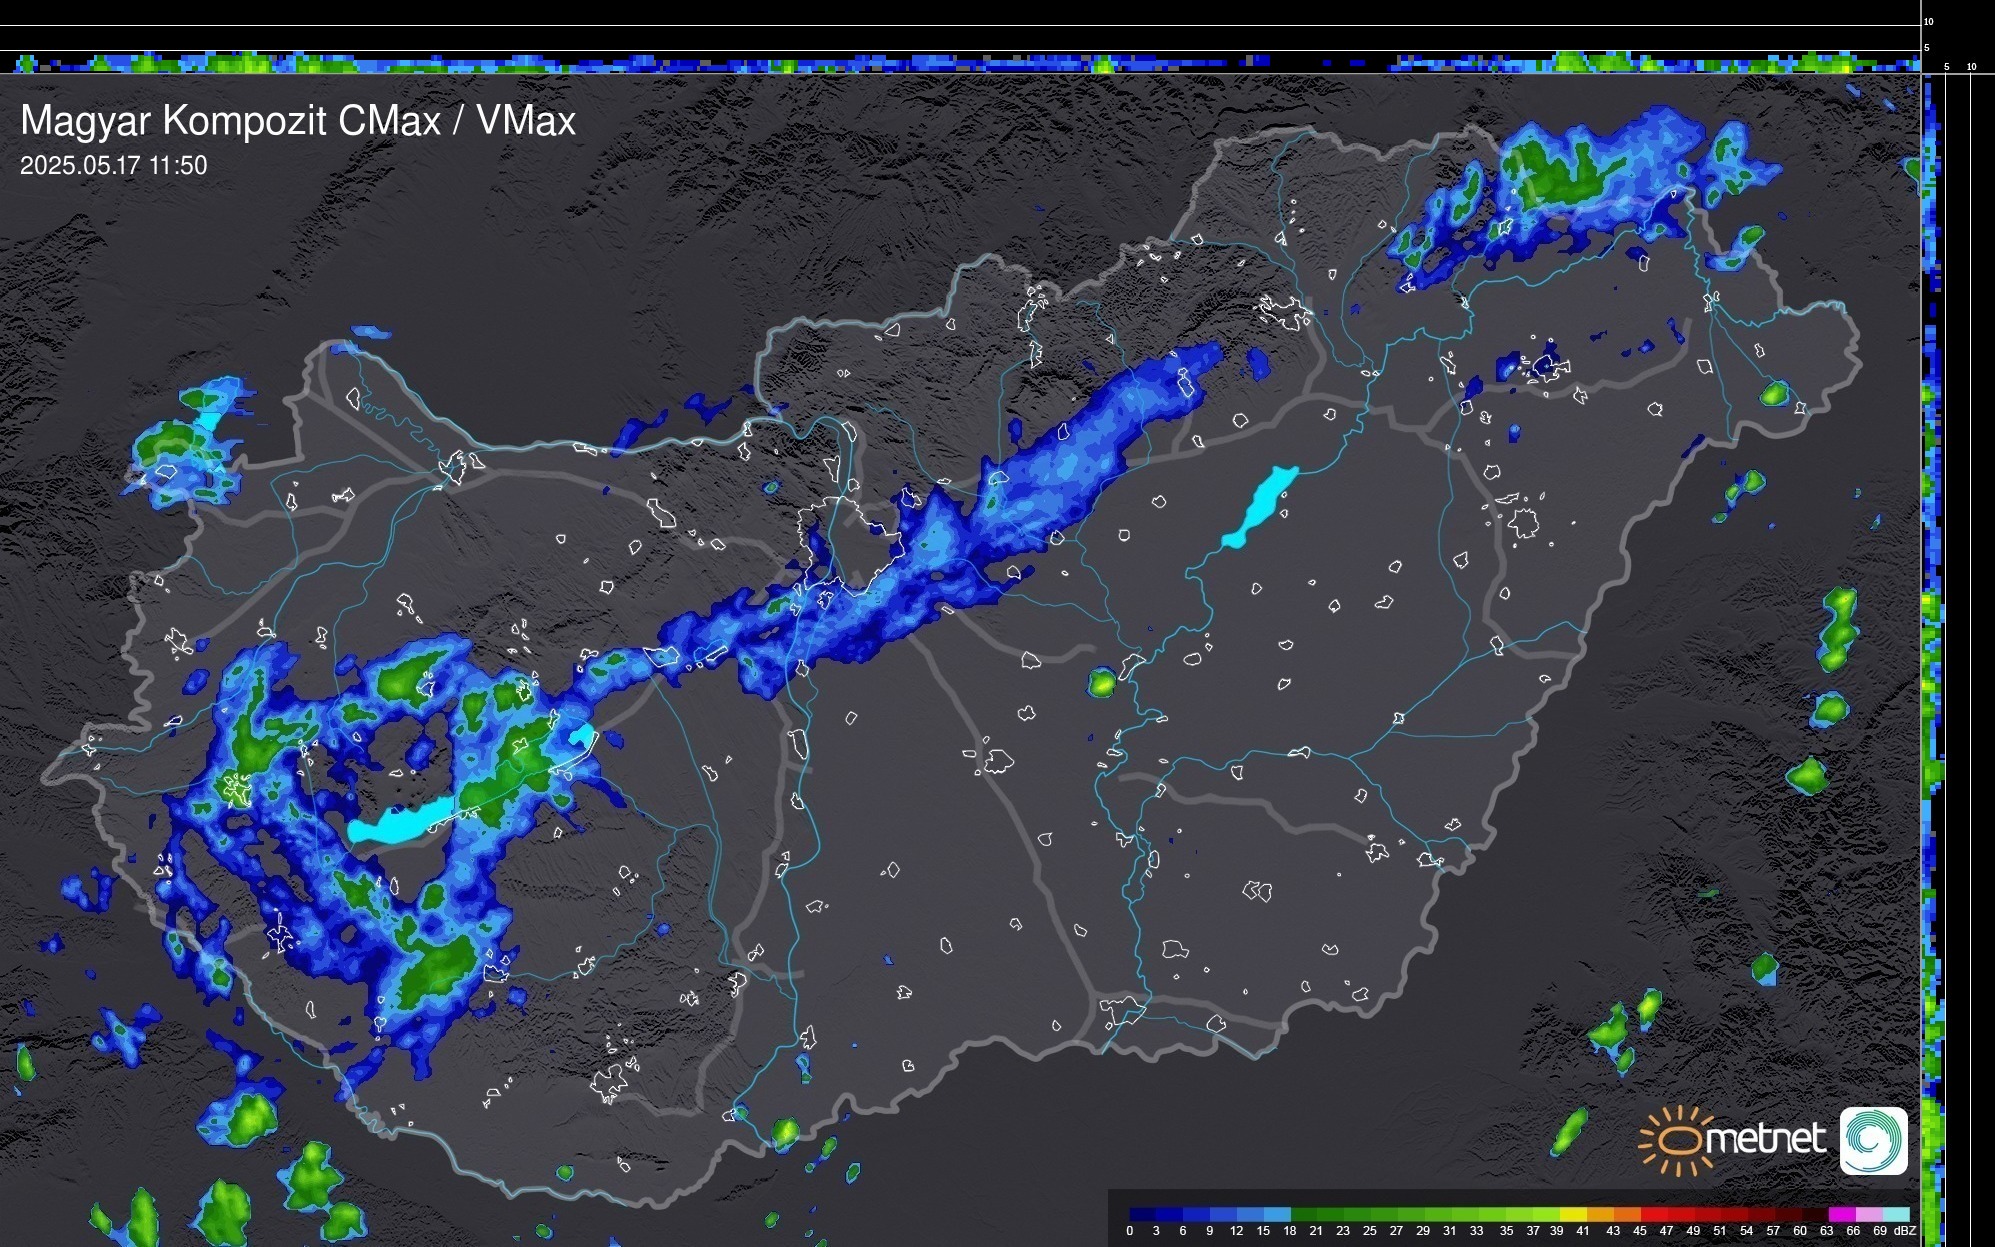
Task: Pick the magenta swatch on the dBZ scale
Action: pos(1842,1214)
